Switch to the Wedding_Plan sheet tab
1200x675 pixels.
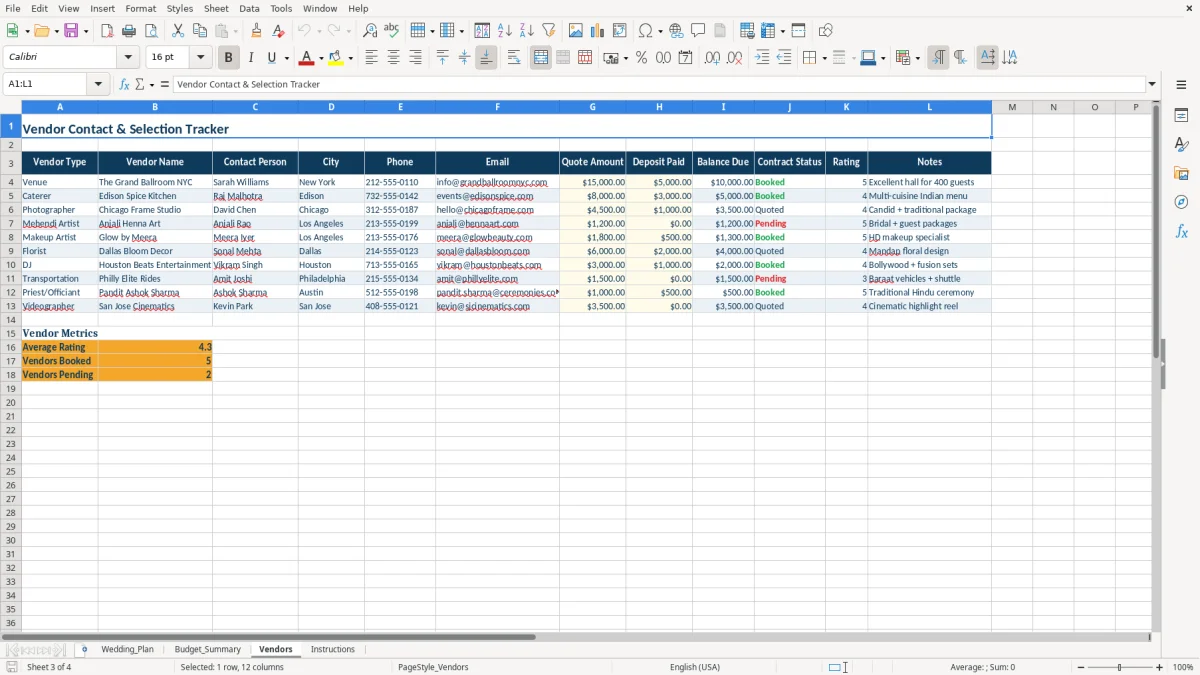click(x=127, y=649)
